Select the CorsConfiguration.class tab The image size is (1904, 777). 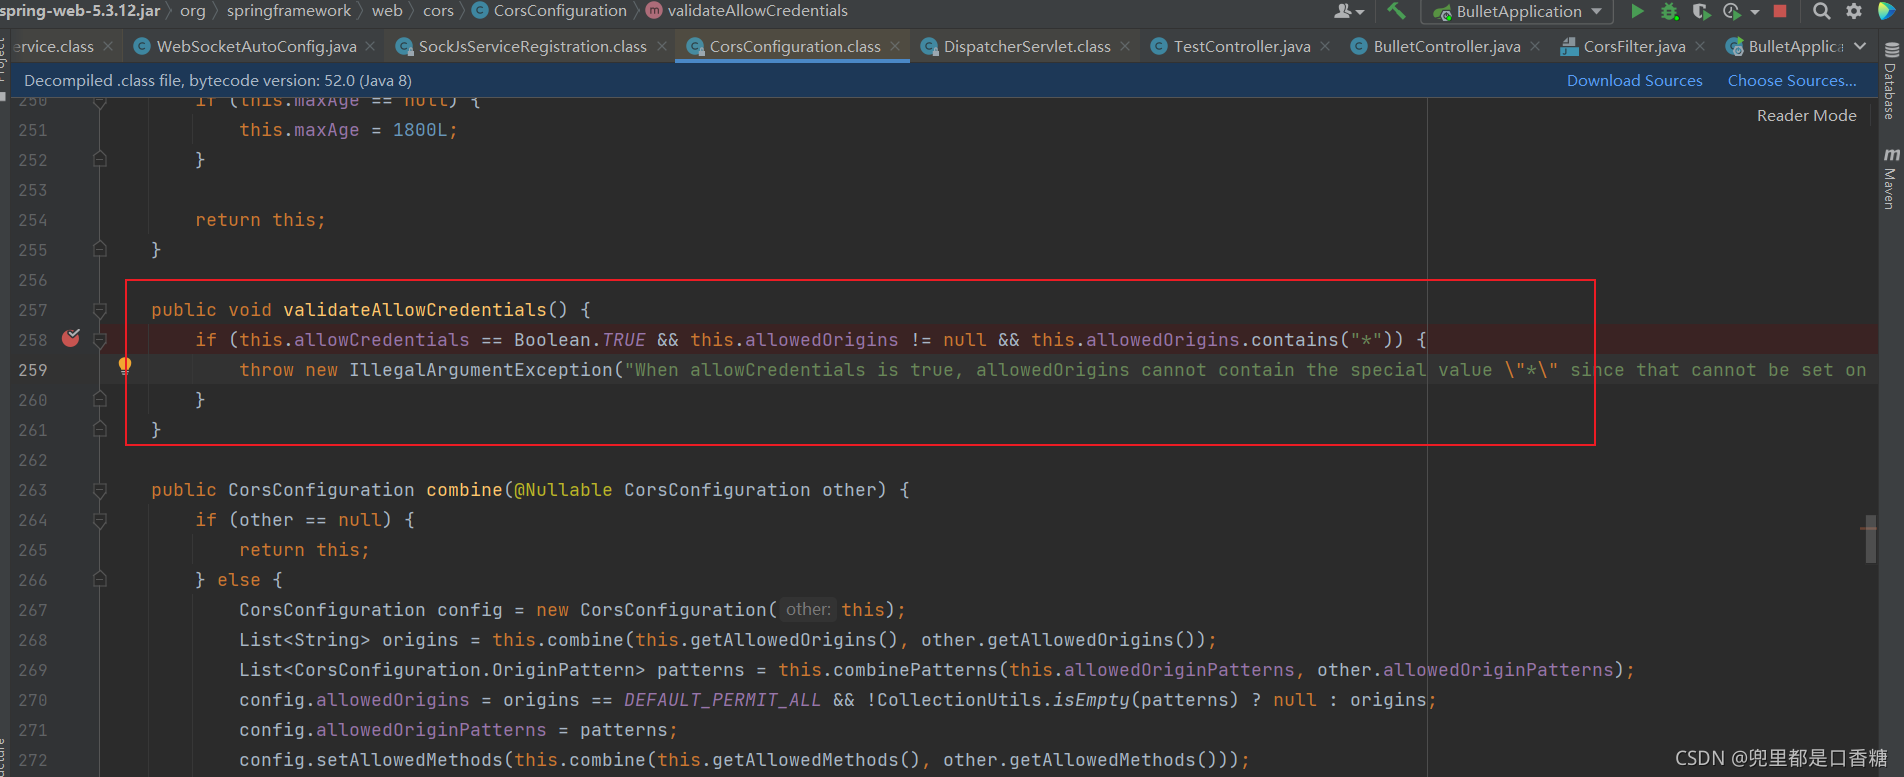[795, 46]
